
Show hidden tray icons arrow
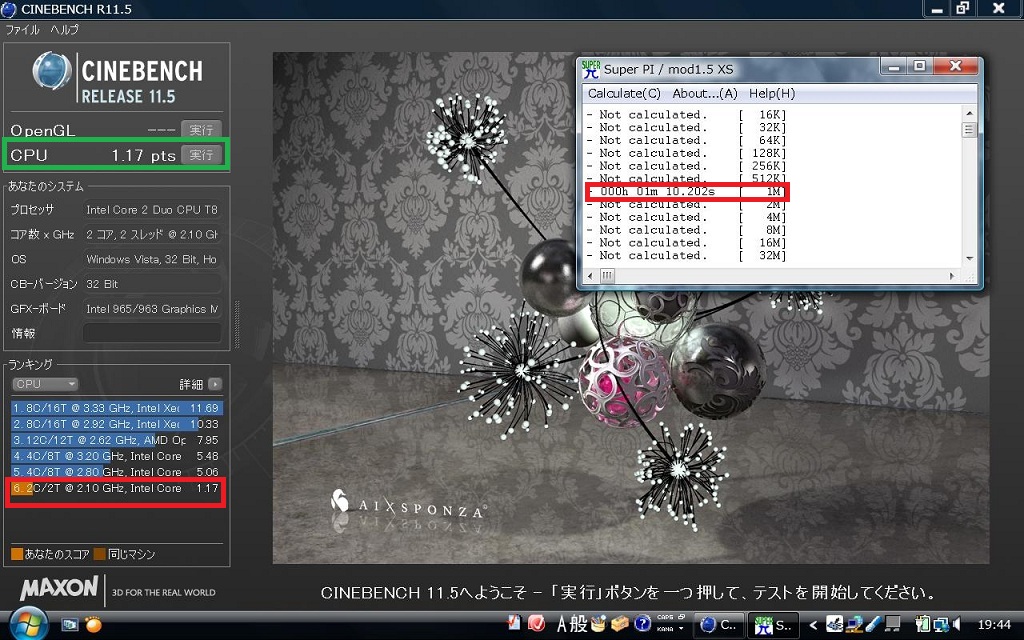tap(813, 625)
